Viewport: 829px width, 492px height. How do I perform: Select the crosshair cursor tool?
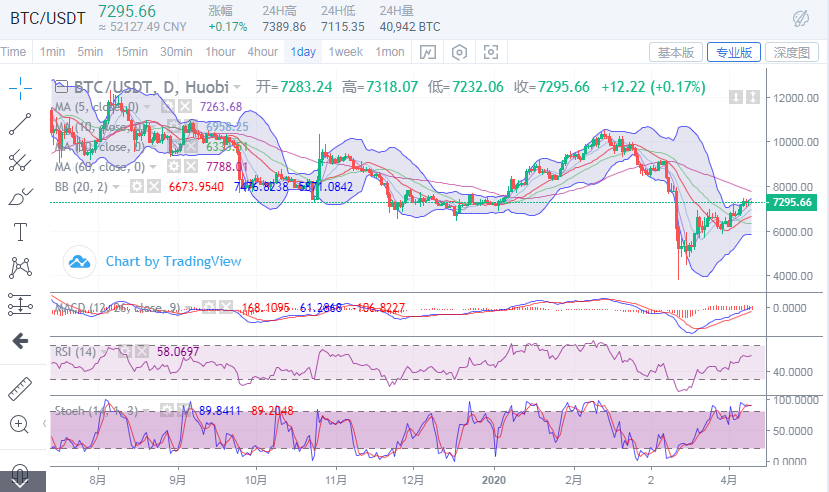20,88
